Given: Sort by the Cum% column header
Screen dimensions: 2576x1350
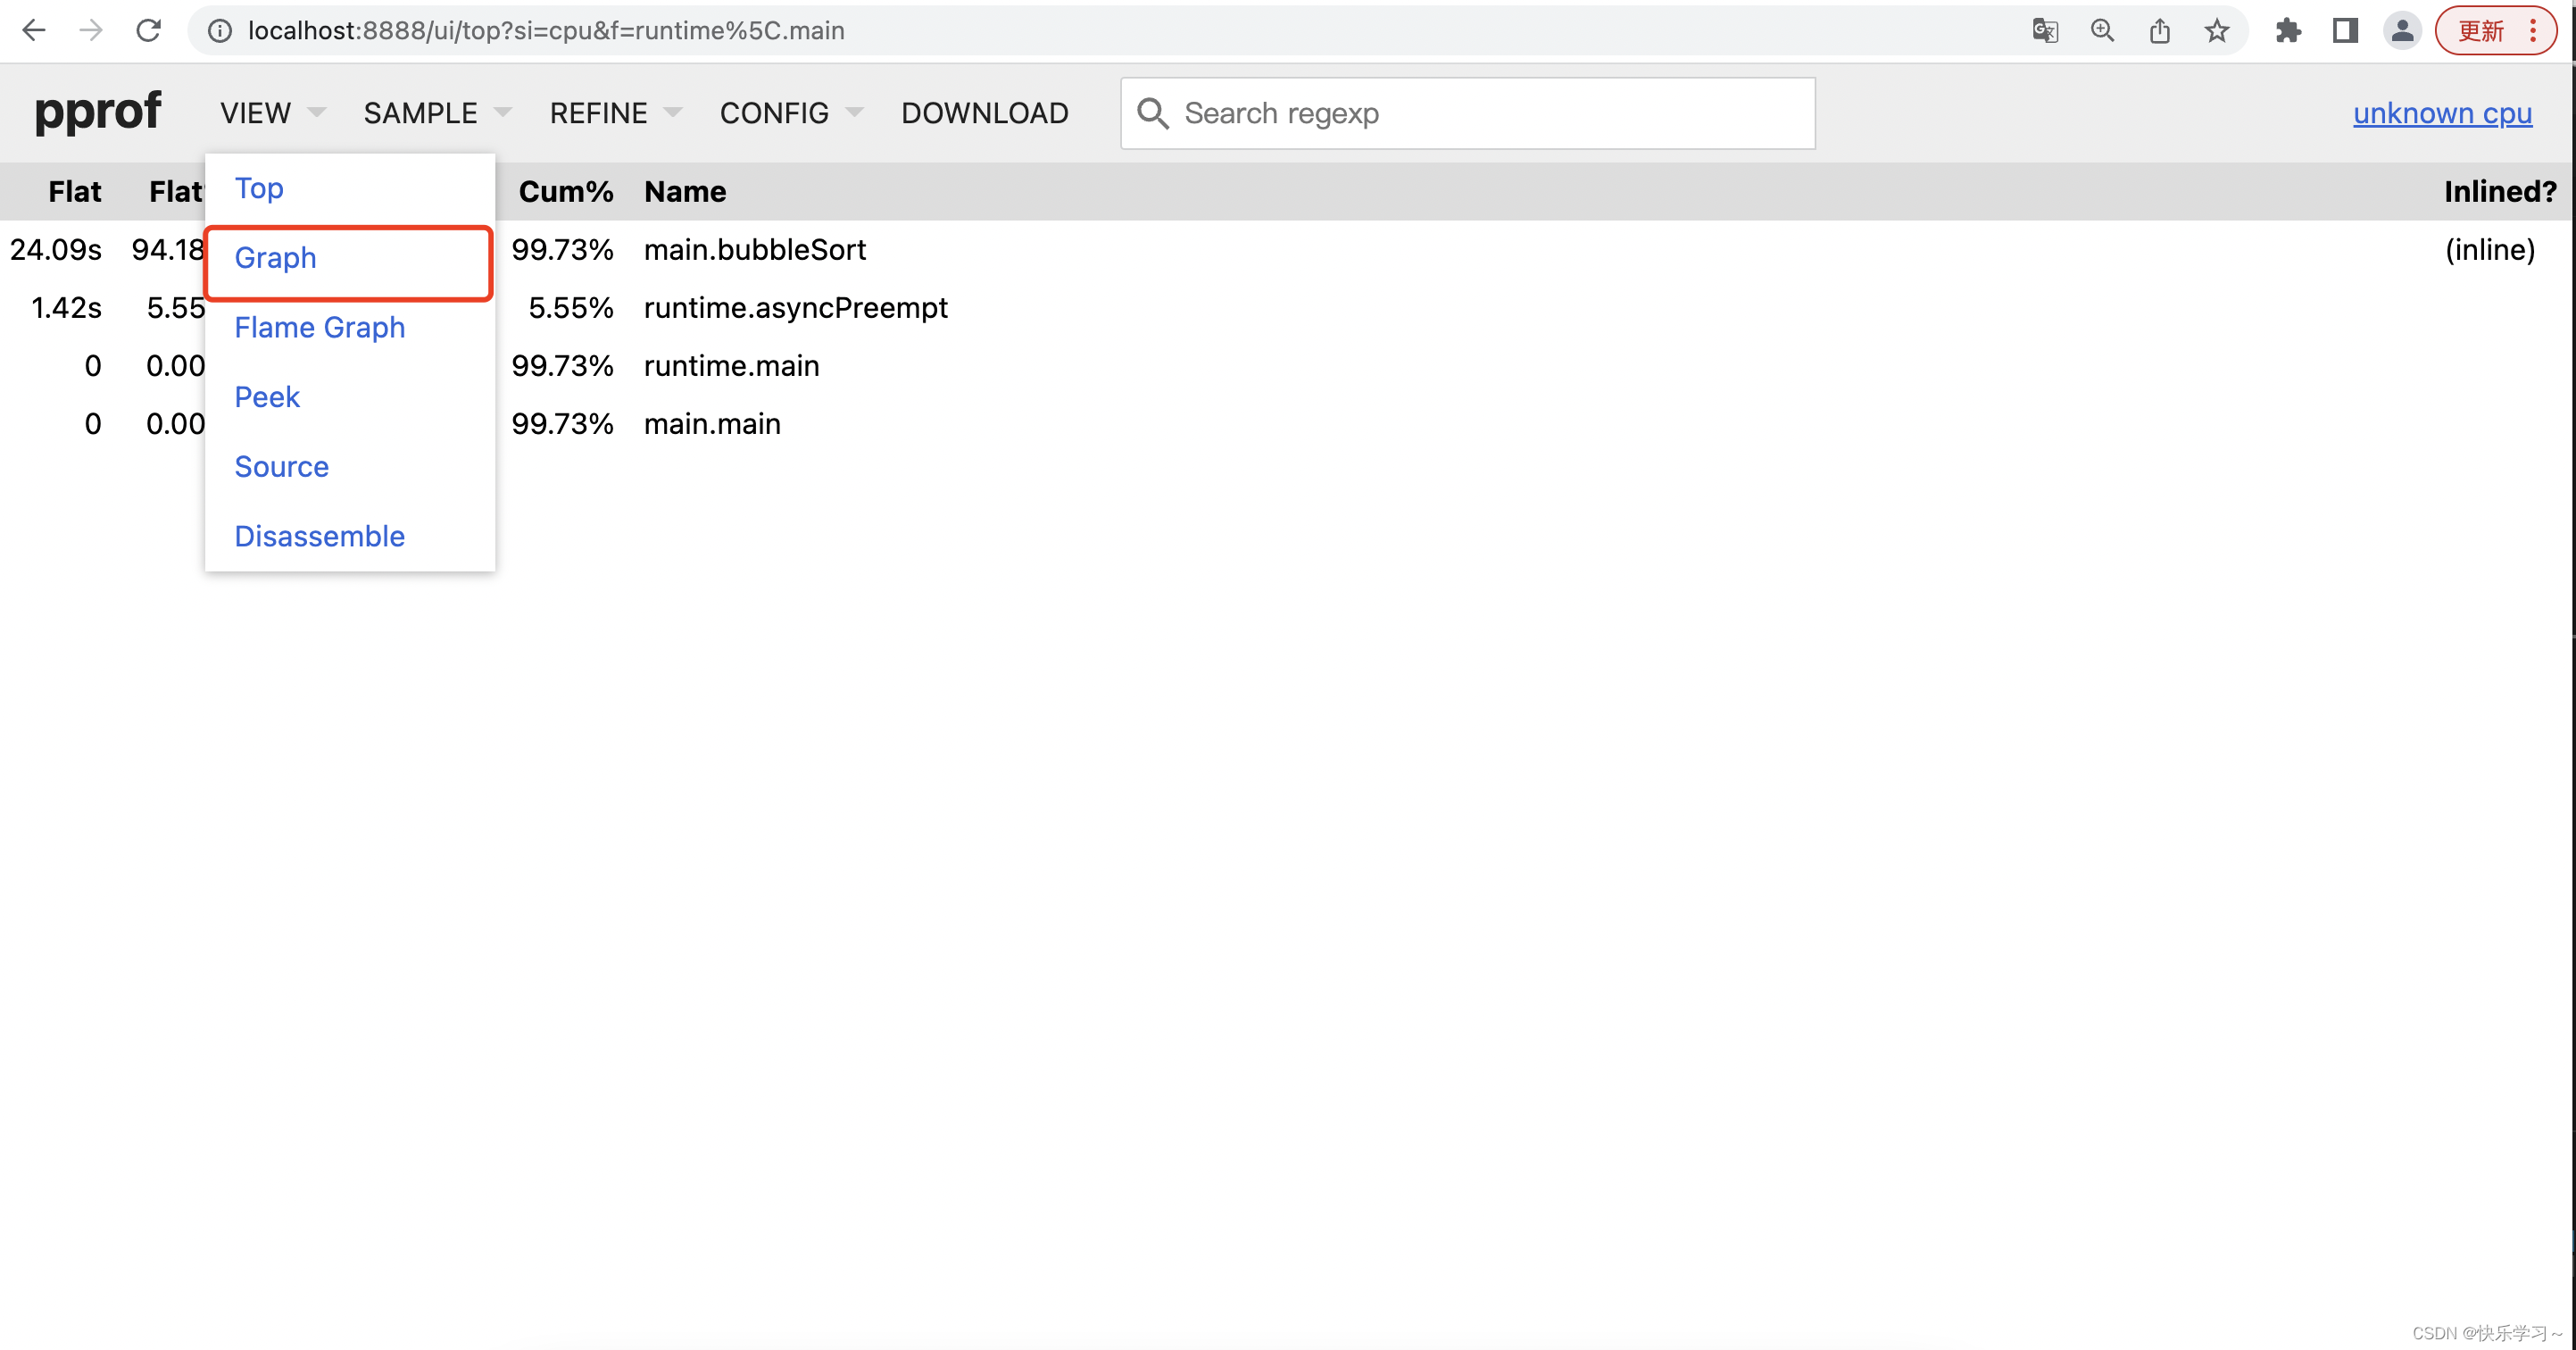Looking at the screenshot, I should point(565,192).
